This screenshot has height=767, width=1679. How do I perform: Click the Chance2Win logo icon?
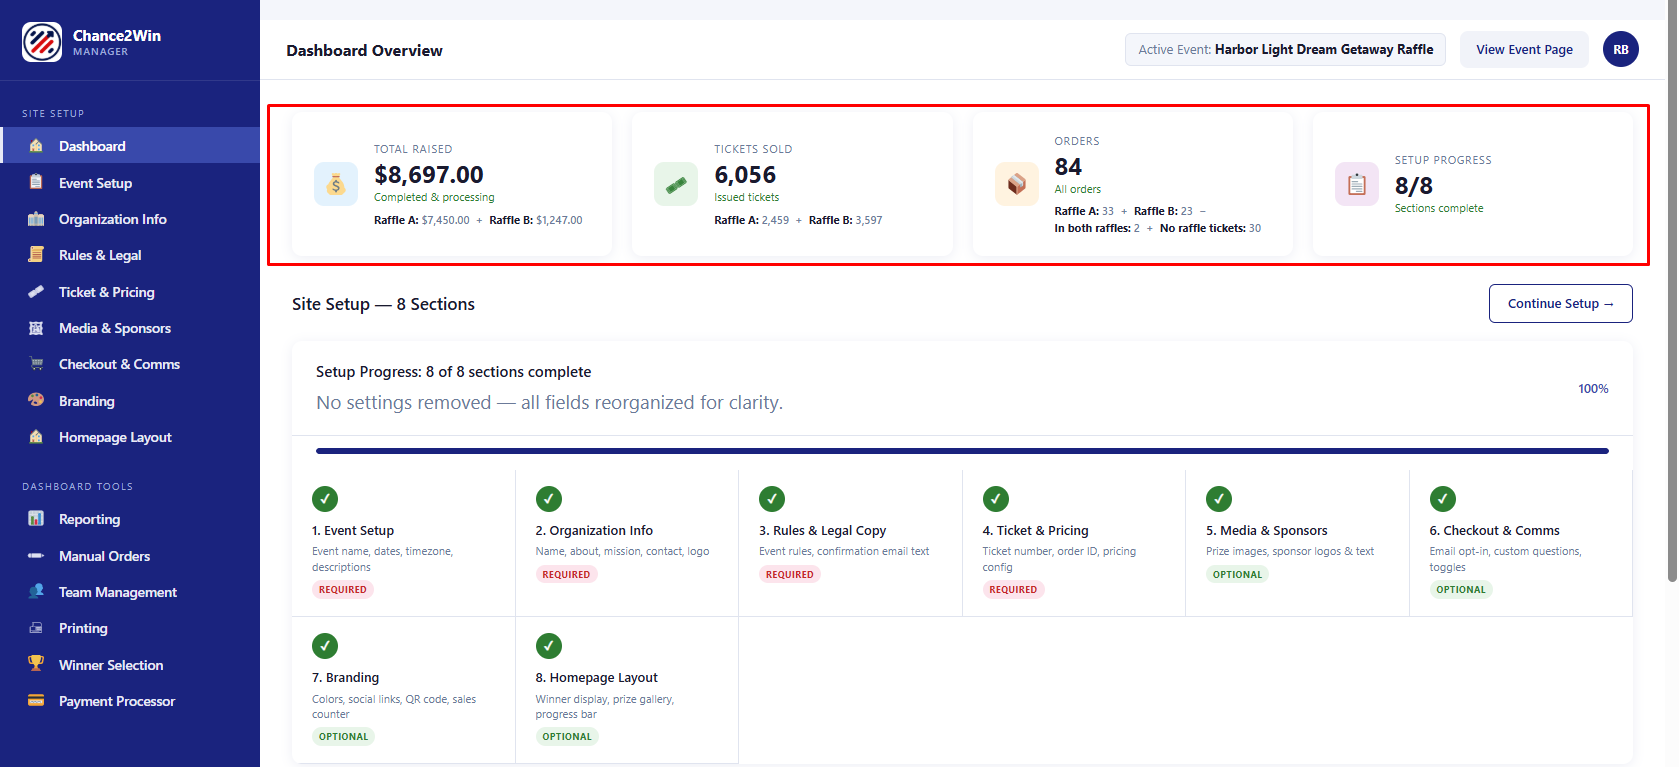coord(42,42)
